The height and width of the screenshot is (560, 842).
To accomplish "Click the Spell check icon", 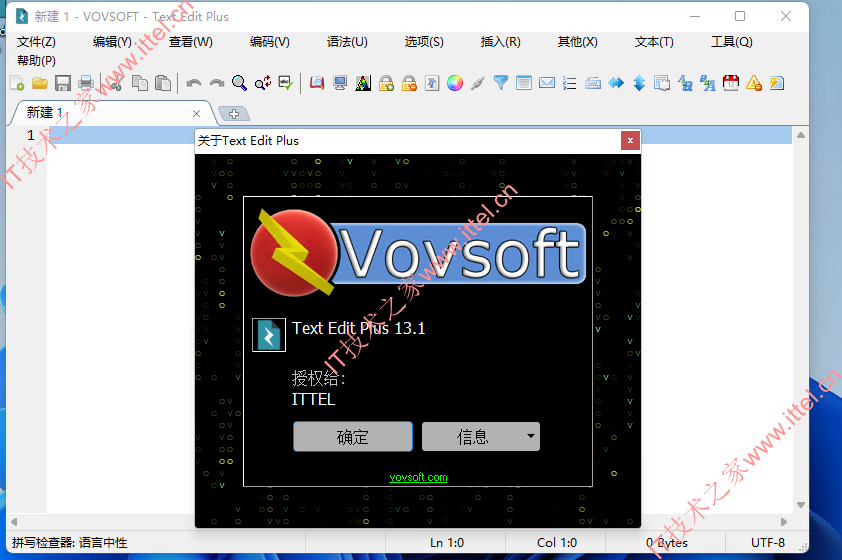I will click(286, 83).
